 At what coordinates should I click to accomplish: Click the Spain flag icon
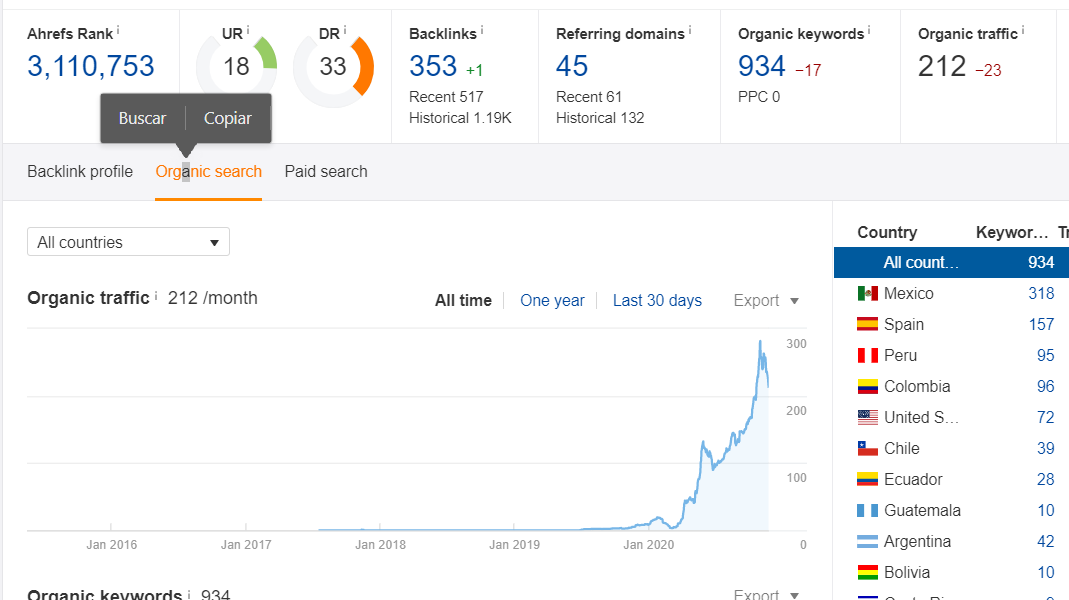pos(867,325)
